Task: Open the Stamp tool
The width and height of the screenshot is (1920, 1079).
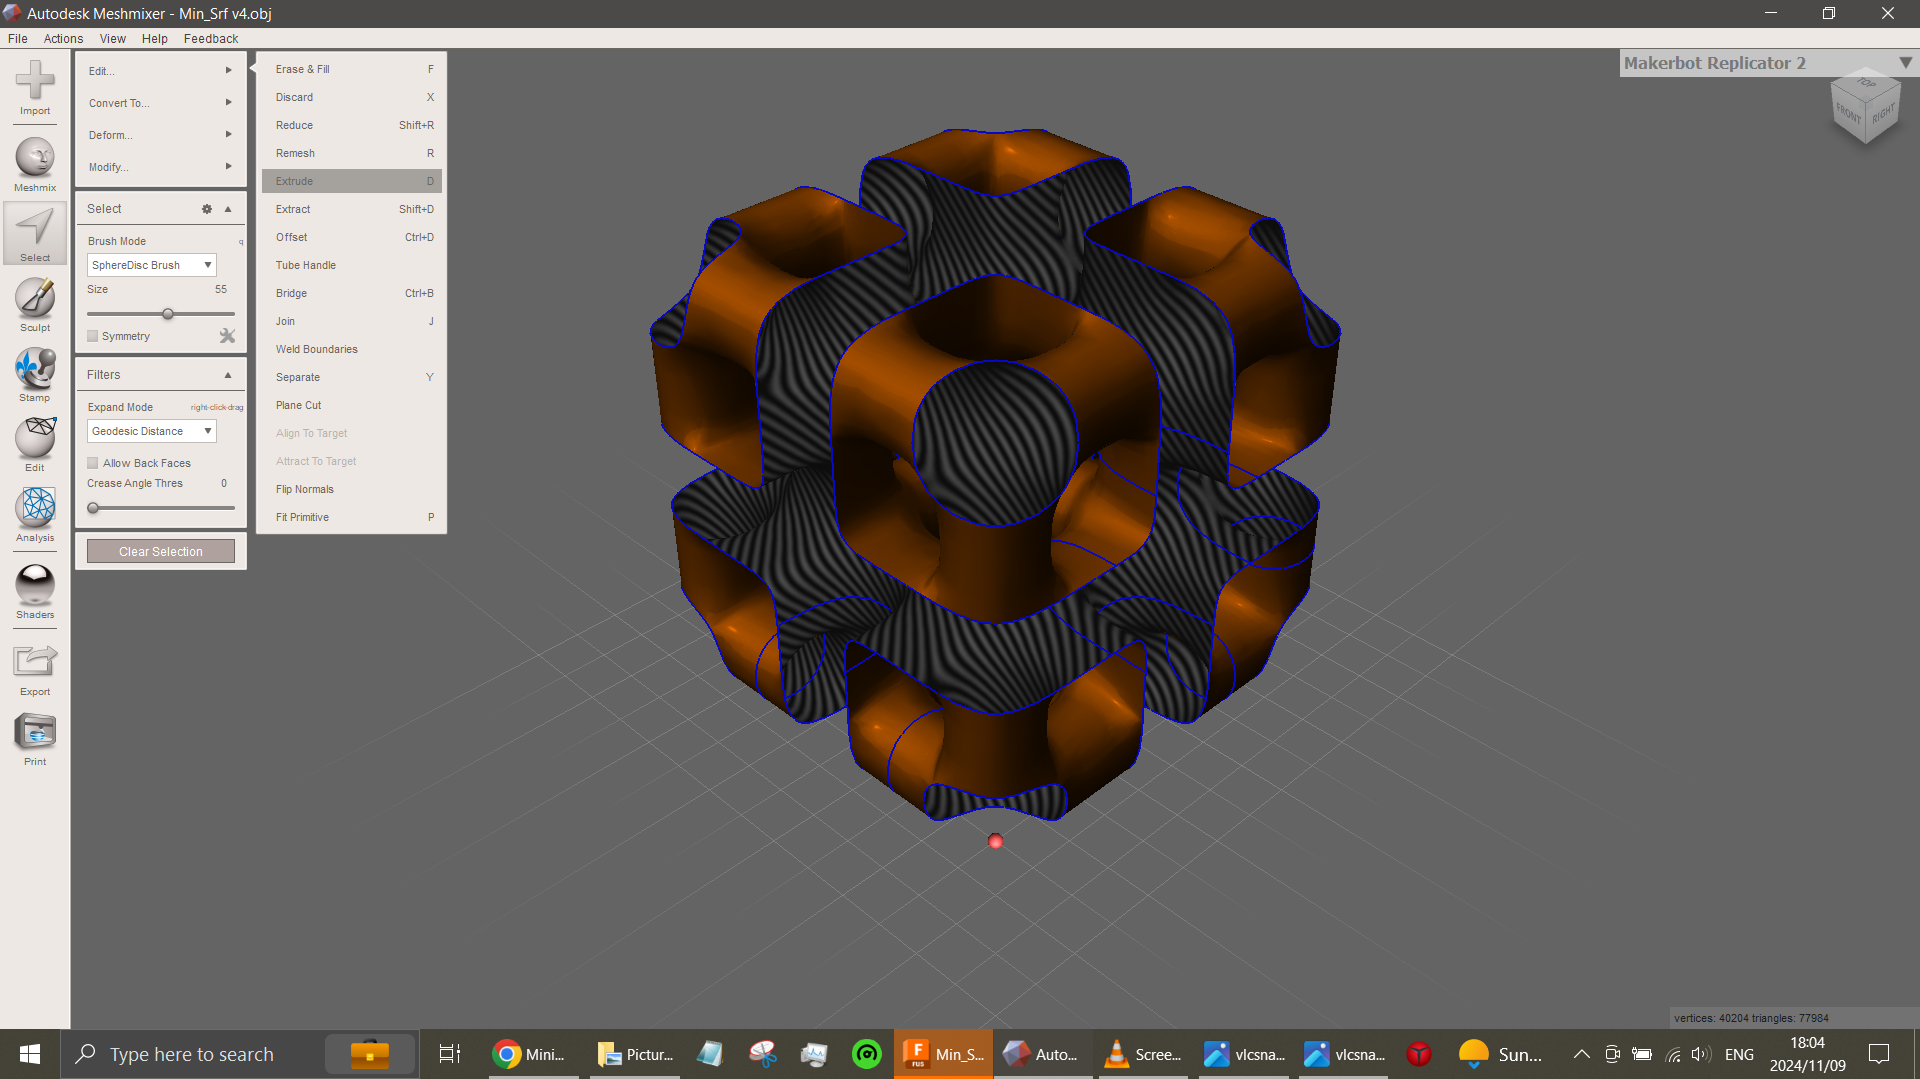Action: tap(35, 374)
